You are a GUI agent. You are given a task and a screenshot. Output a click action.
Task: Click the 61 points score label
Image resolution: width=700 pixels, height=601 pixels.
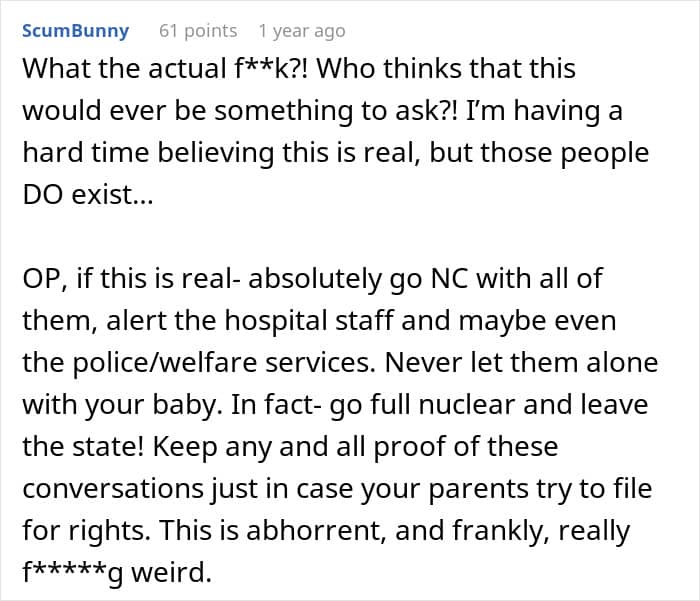pyautogui.click(x=198, y=31)
